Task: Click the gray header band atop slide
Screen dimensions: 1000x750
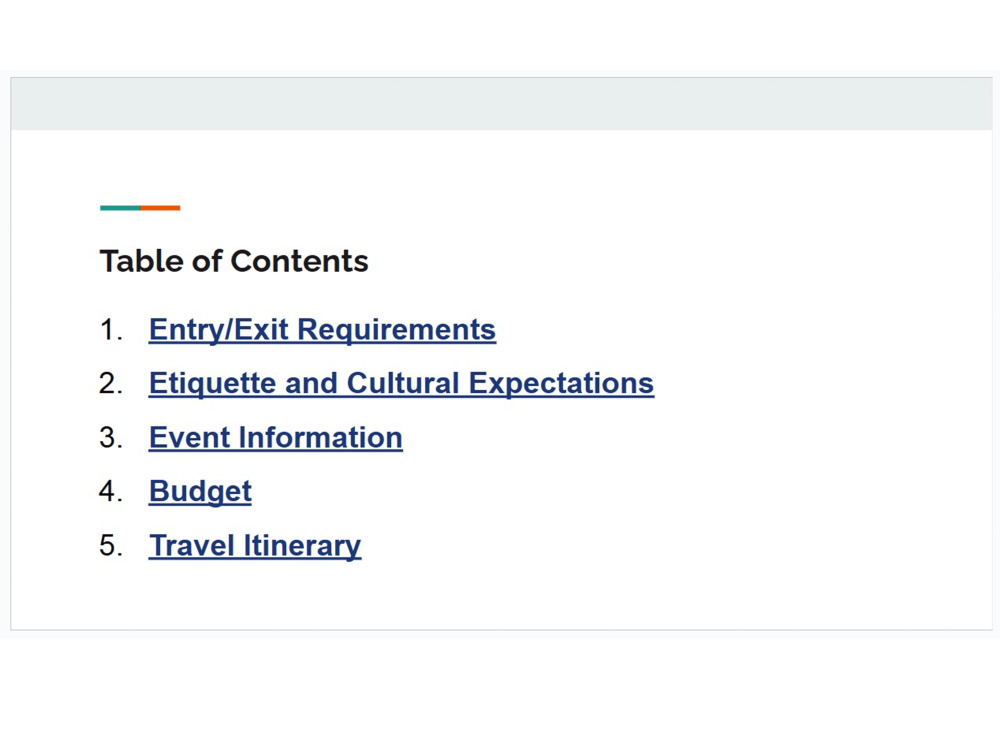Action: [501, 104]
